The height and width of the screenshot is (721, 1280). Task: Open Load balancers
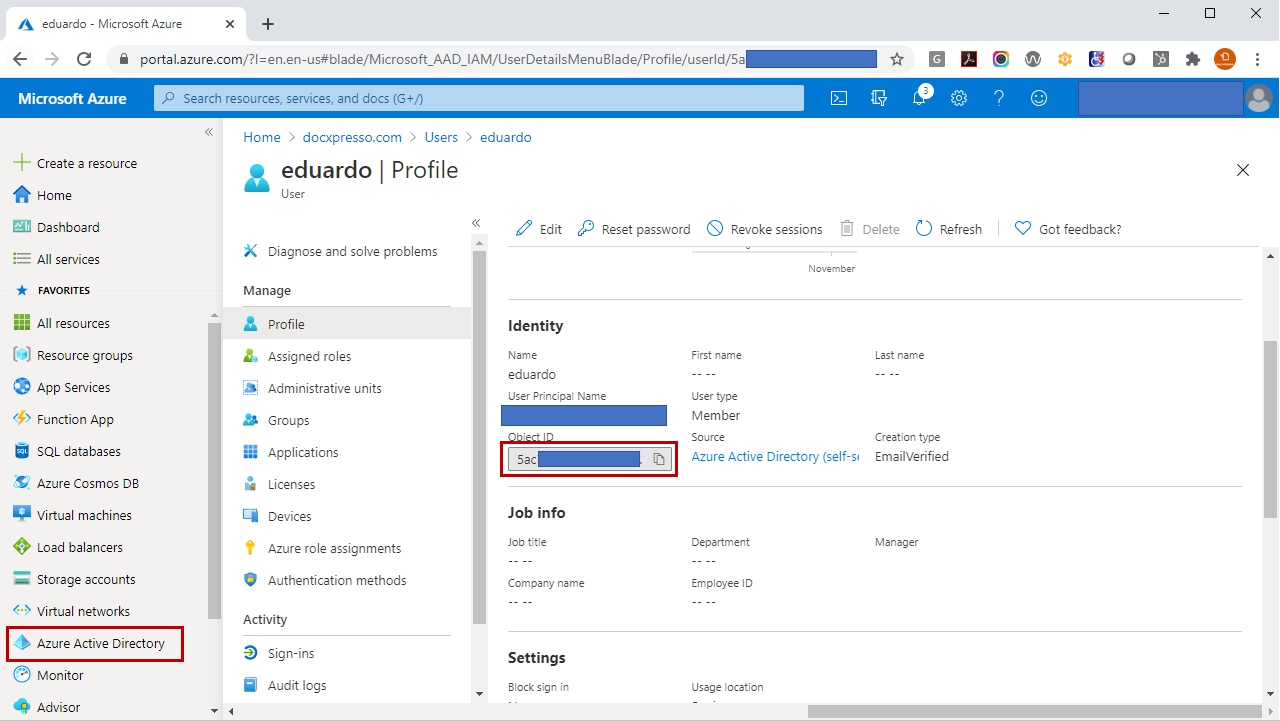tap(68, 547)
